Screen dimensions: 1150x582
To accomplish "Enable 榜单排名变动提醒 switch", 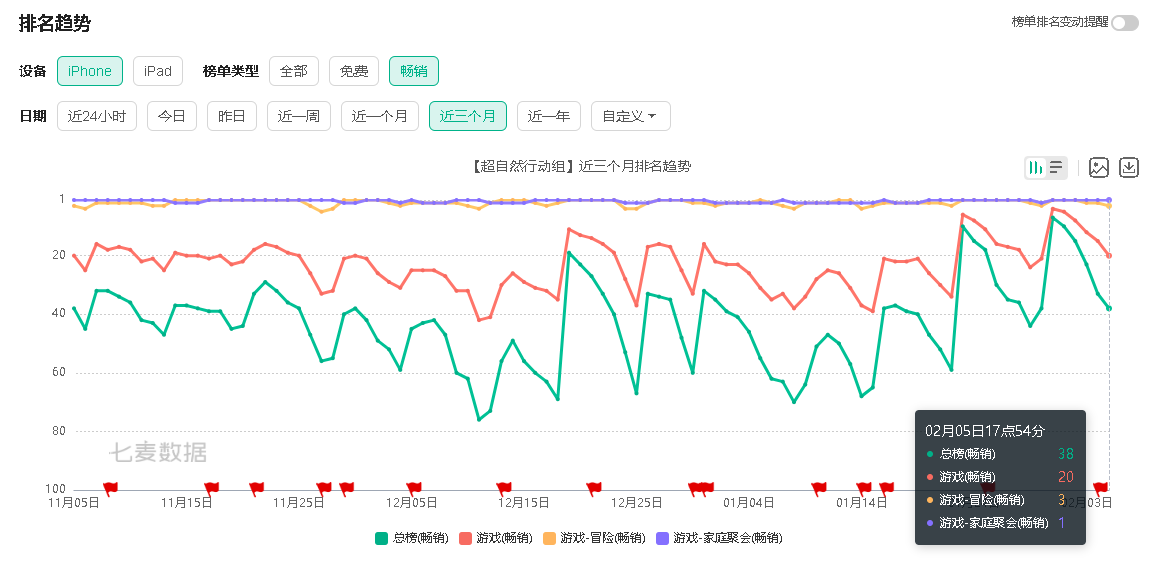I will [x=1124, y=23].
